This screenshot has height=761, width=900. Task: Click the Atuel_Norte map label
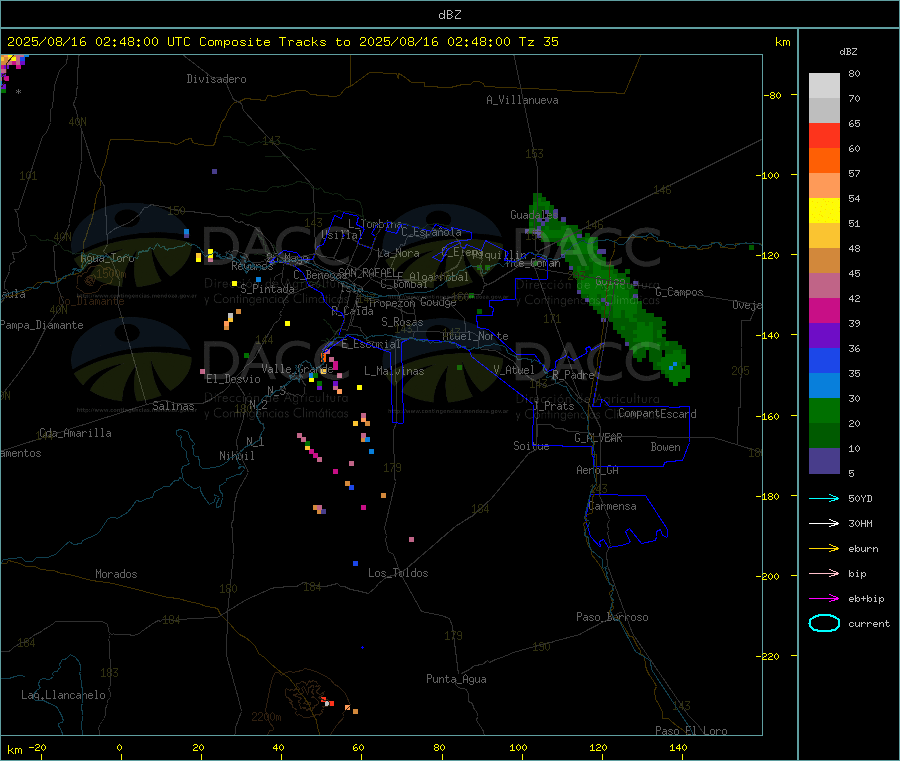click(475, 336)
